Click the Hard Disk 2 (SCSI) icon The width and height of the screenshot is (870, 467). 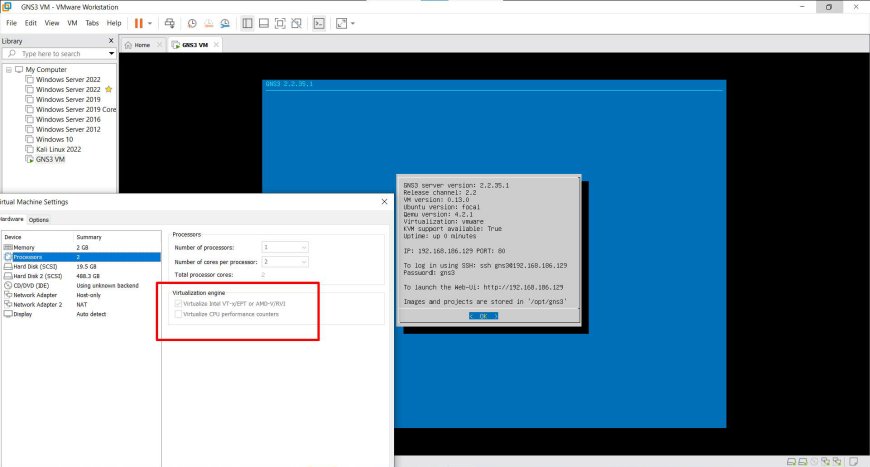coord(8,276)
